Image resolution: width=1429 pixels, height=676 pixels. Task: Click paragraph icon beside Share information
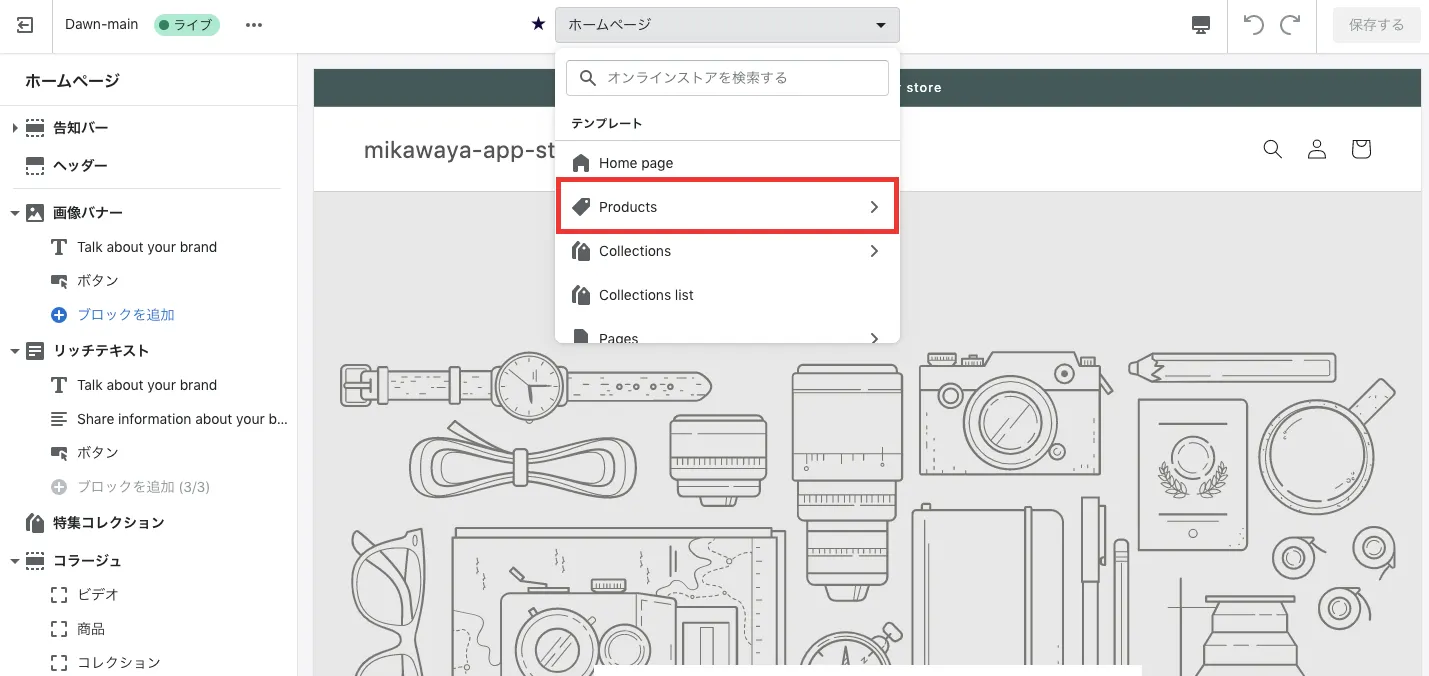[x=59, y=419]
